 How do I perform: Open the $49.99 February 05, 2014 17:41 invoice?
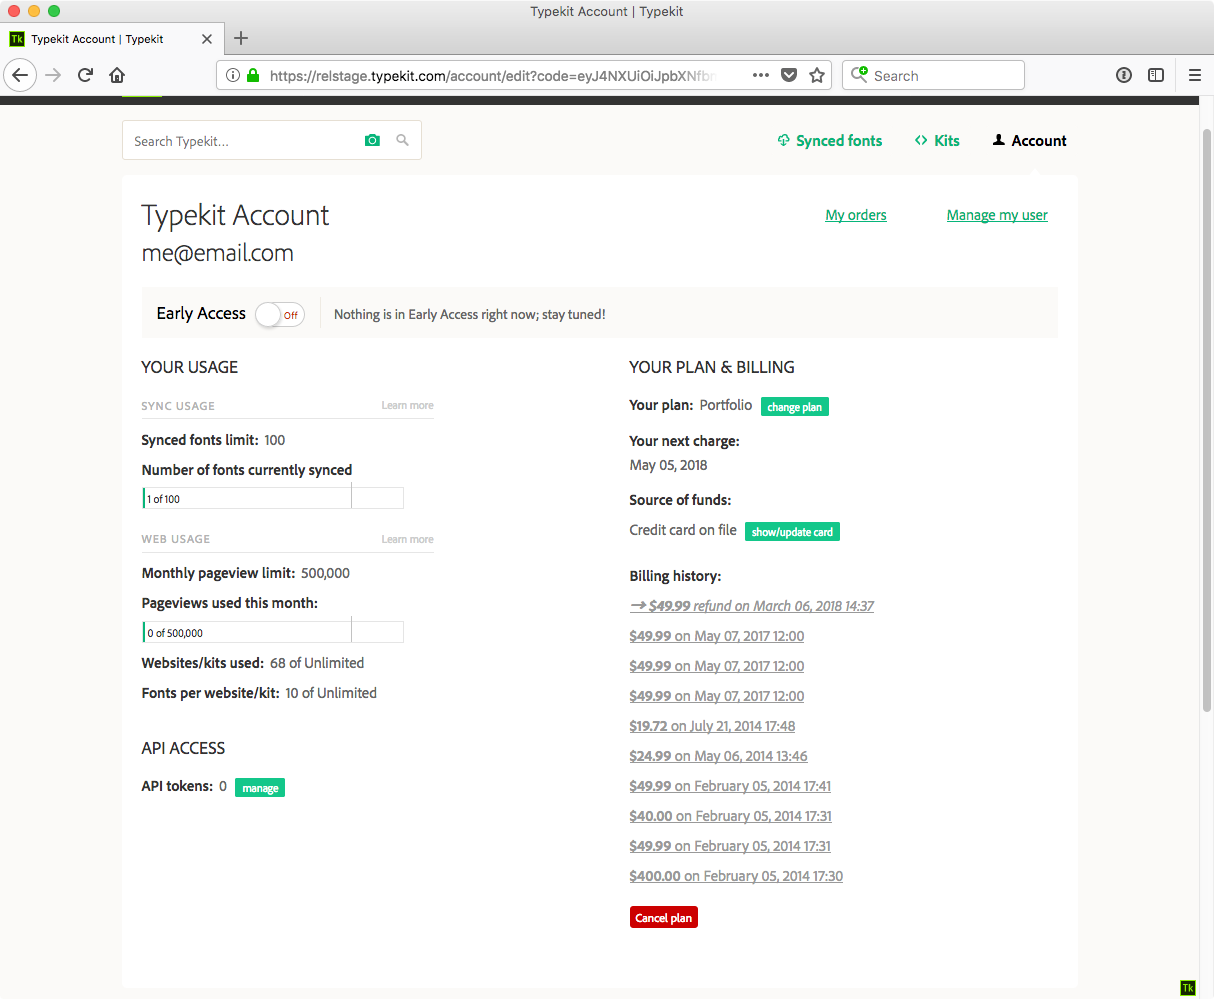point(730,786)
